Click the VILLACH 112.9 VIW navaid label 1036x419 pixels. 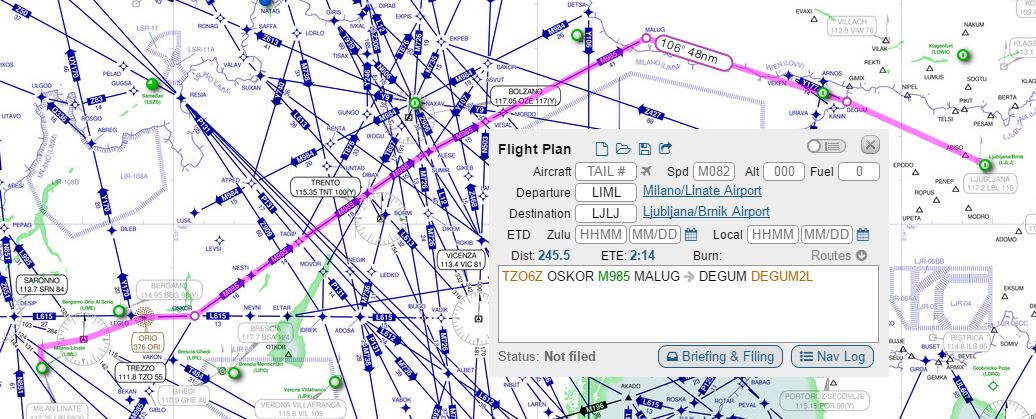point(851,26)
